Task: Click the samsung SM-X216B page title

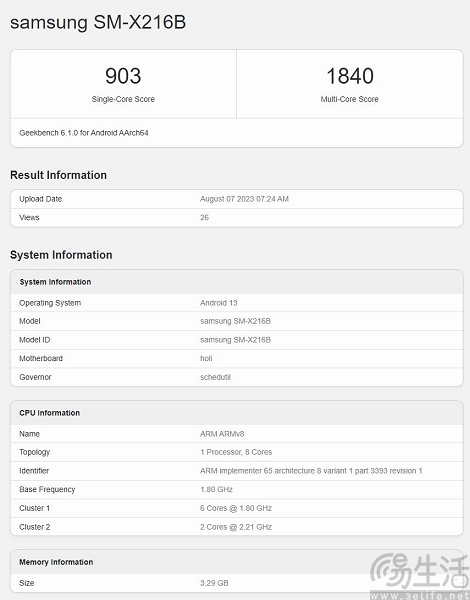Action: coord(98,22)
